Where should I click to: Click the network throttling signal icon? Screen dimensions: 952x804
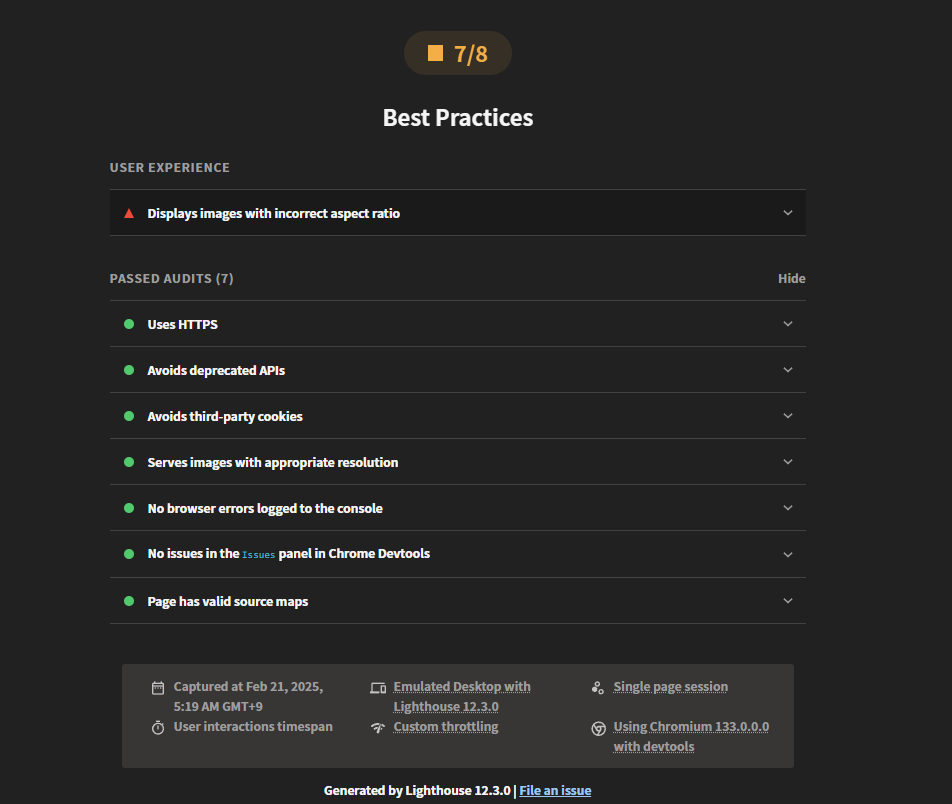pyautogui.click(x=378, y=727)
